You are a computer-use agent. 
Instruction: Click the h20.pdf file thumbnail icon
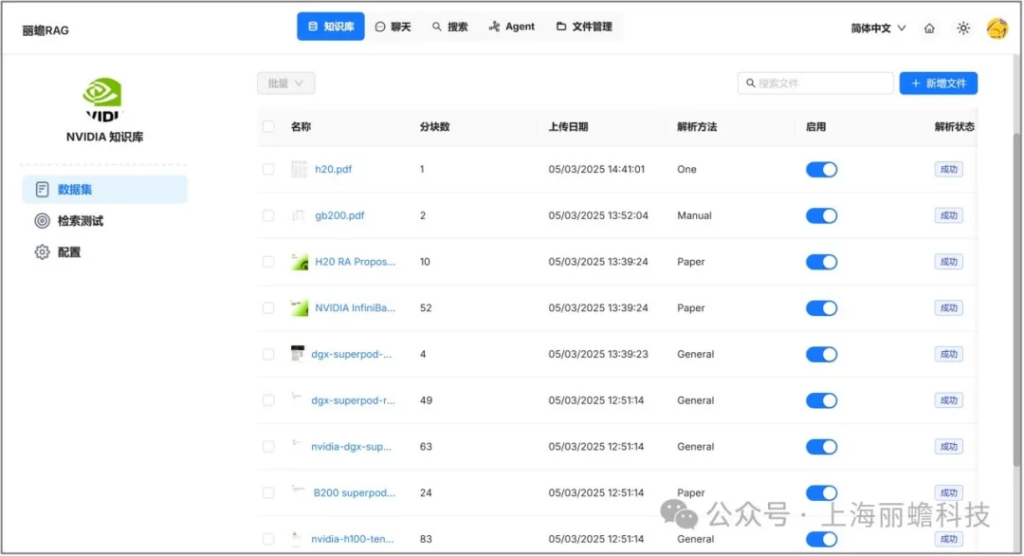[299, 169]
